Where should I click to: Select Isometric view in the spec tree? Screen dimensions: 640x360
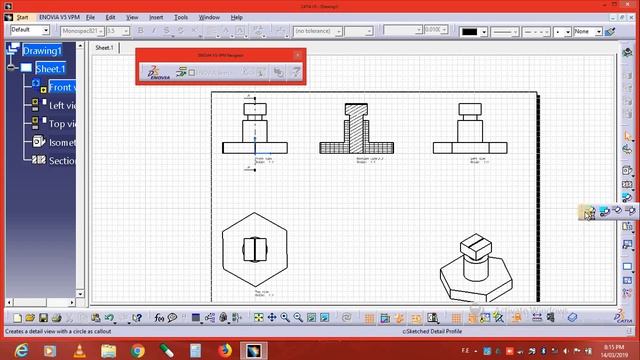tap(62, 142)
